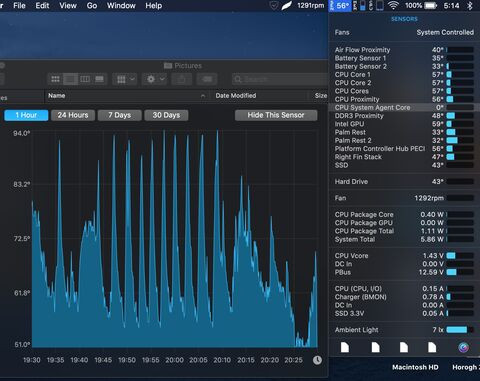The width and height of the screenshot is (480, 381).
Task: Open the Bluetooth menu bar icon
Action: click(x=470, y=6)
